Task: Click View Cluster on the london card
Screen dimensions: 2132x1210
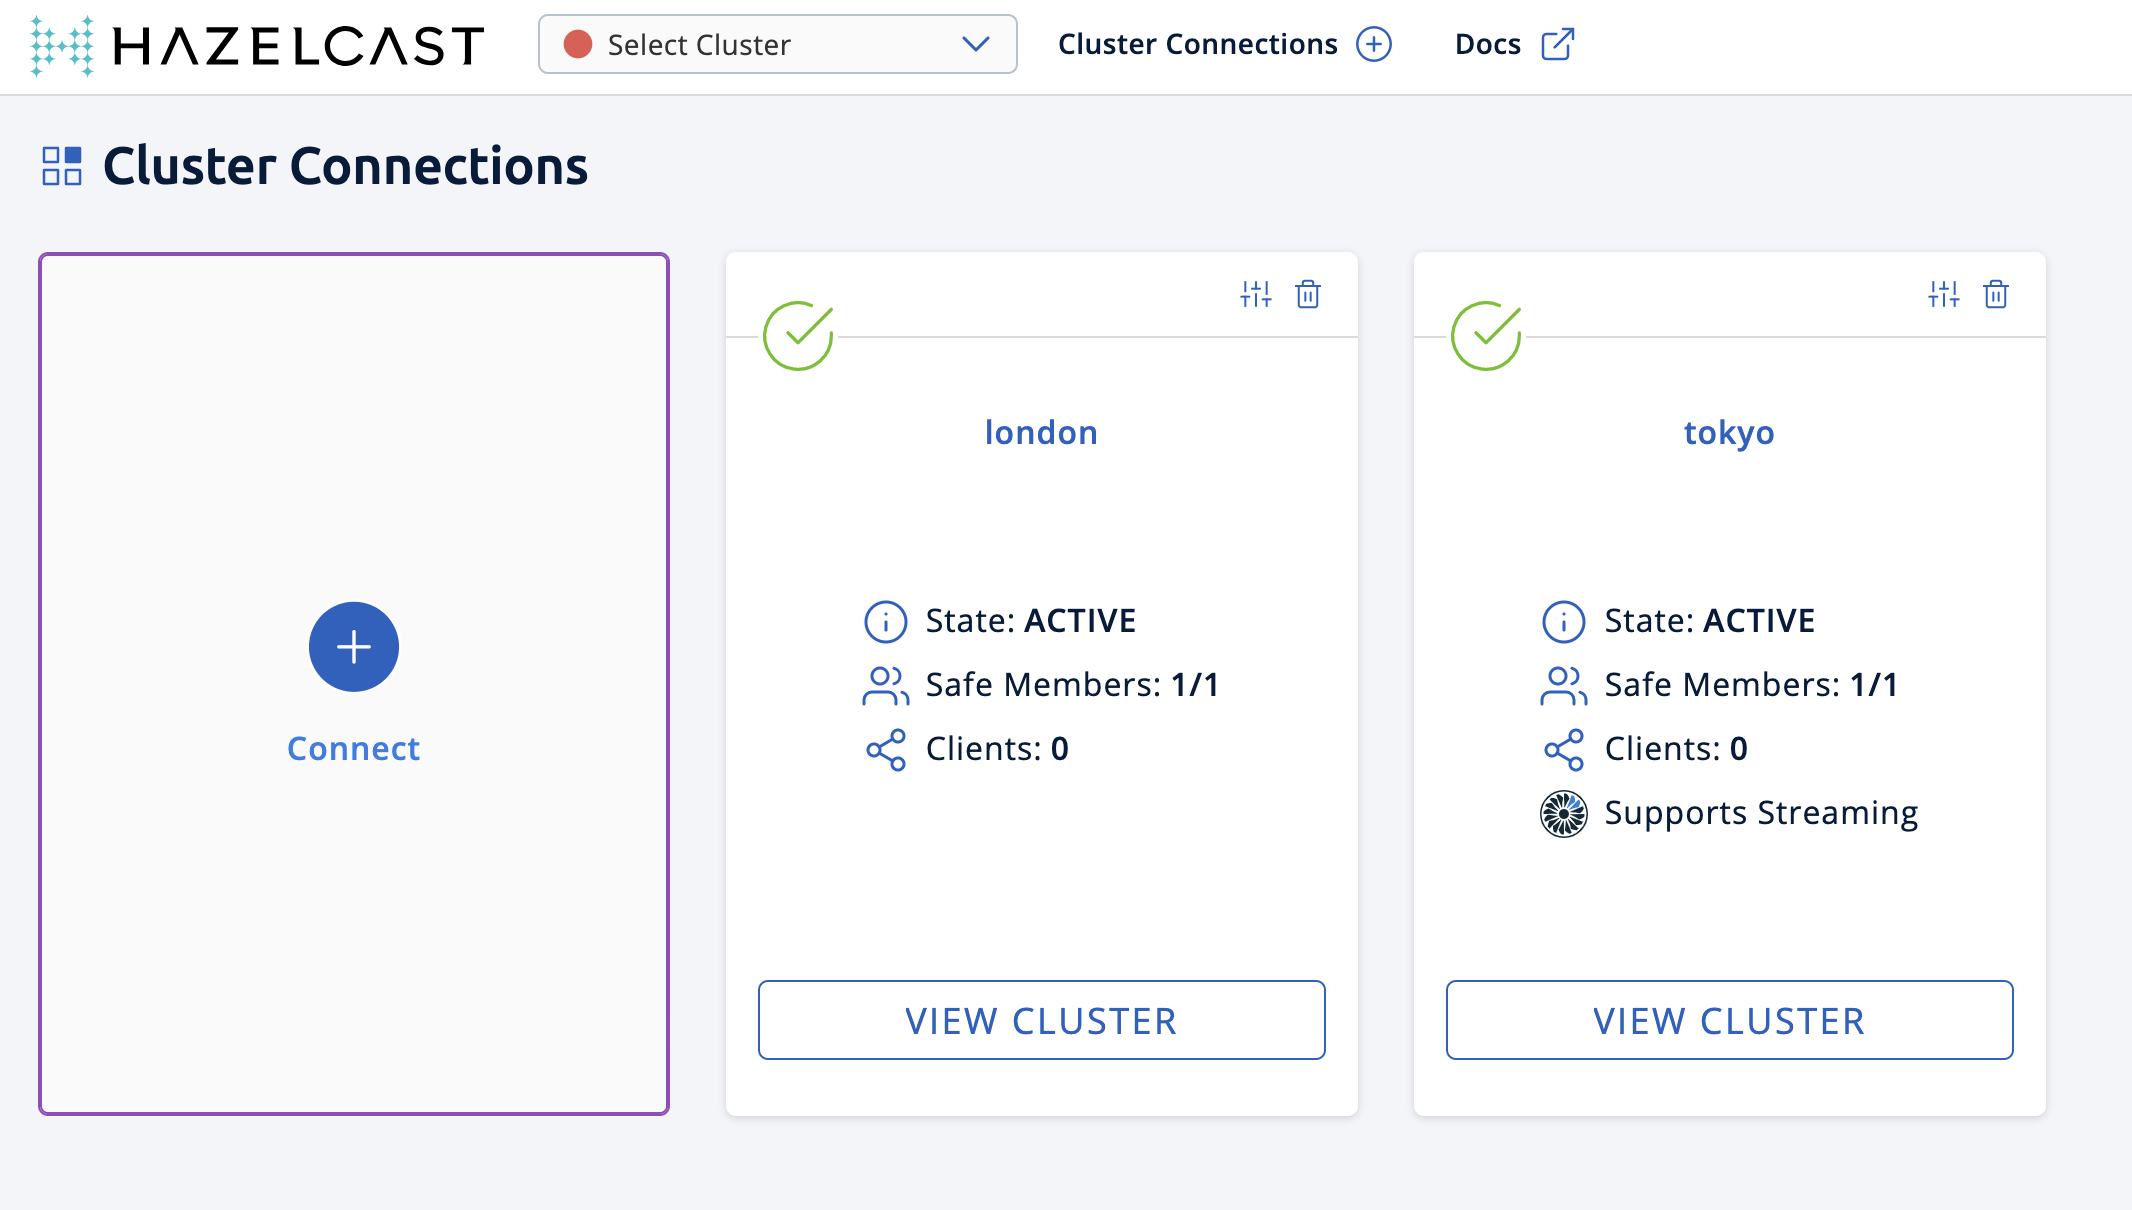Action: point(1041,1020)
